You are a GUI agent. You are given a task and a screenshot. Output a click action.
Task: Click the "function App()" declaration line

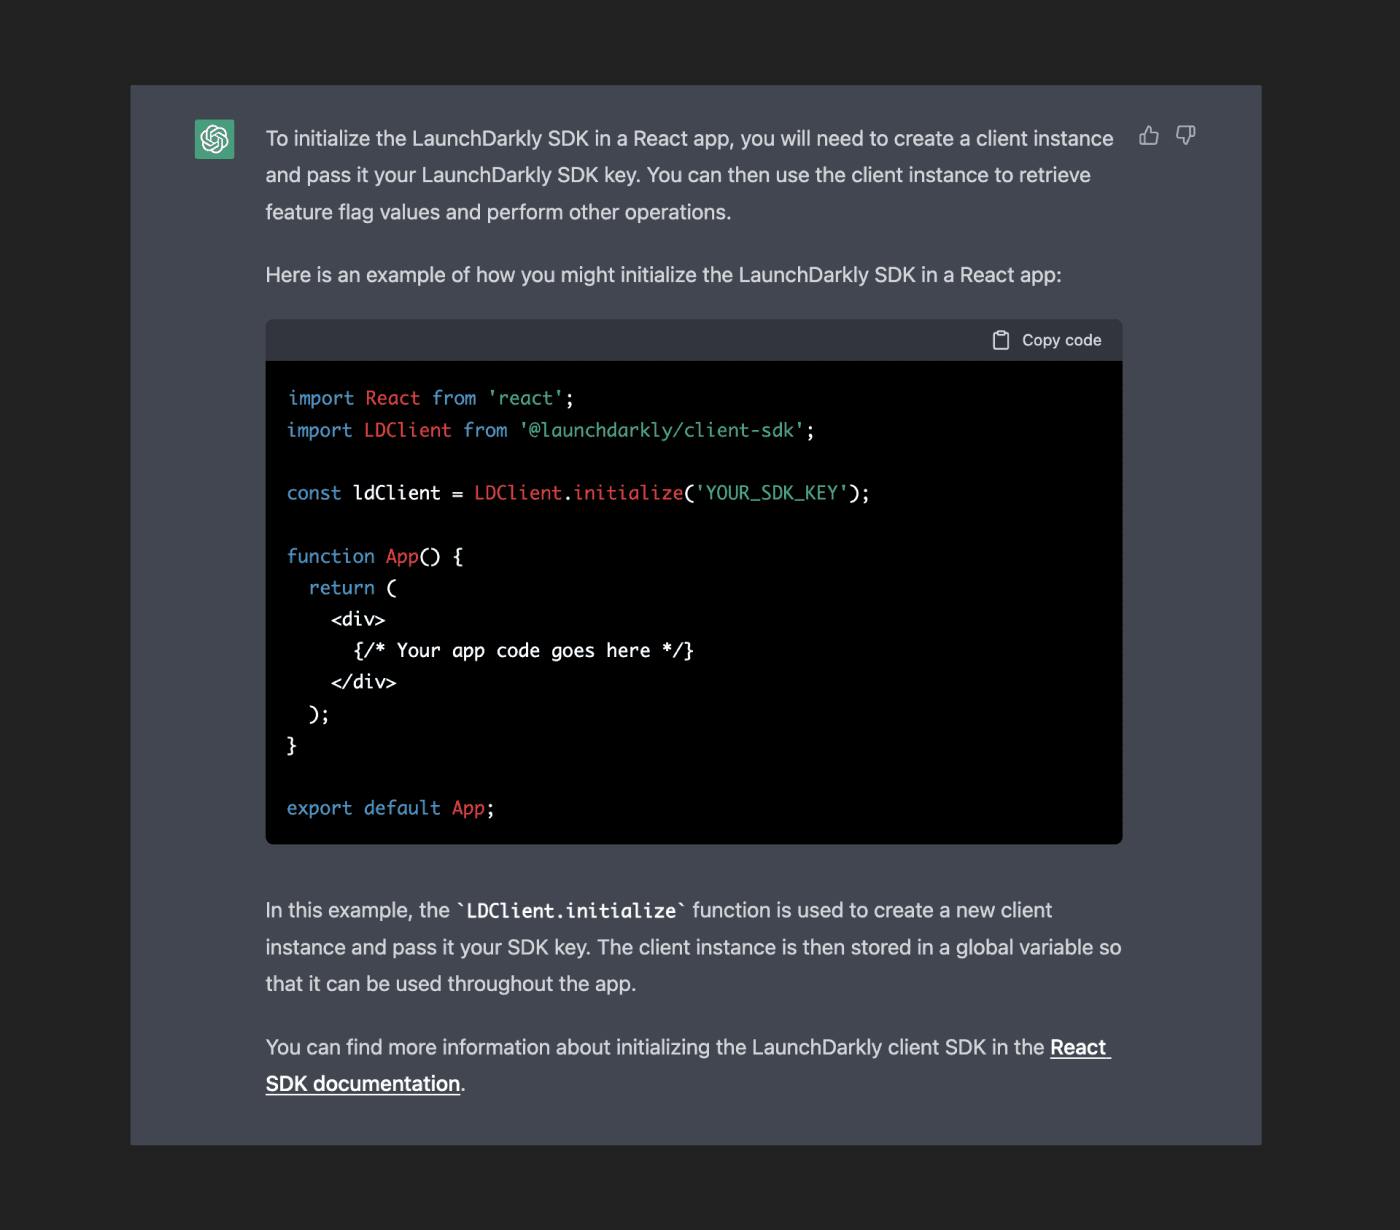tap(374, 556)
